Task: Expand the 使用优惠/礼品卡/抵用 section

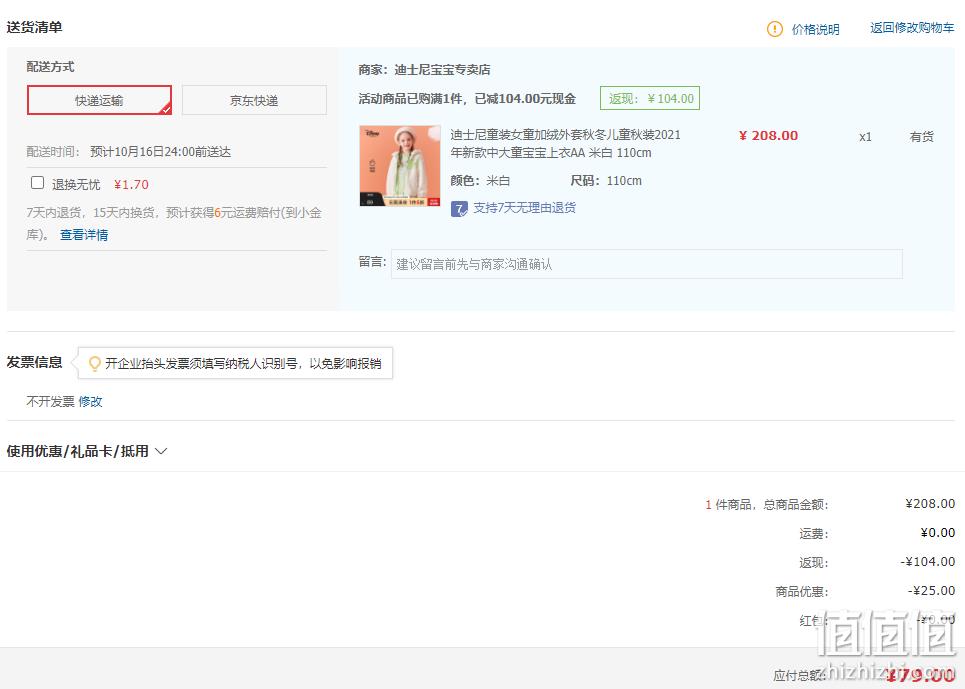Action: pyautogui.click(x=87, y=451)
